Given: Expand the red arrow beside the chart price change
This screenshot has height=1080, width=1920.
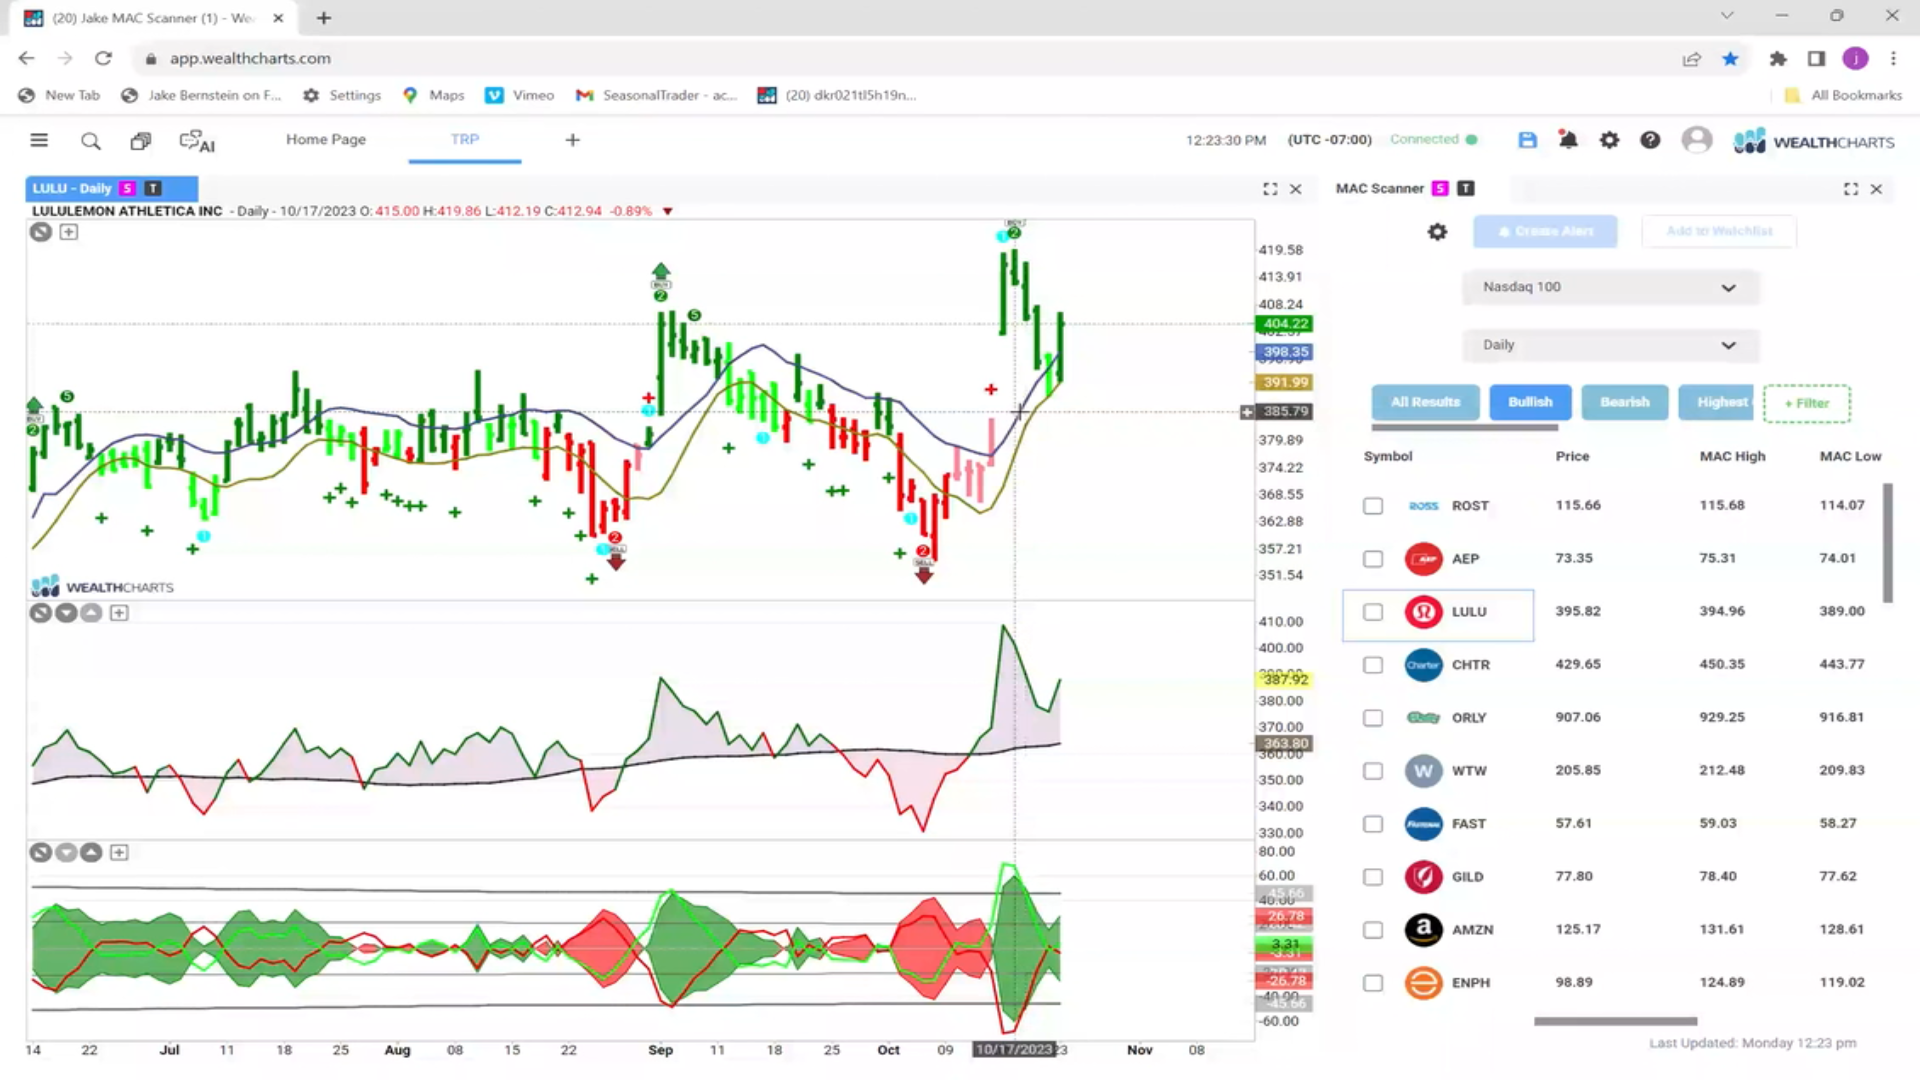Looking at the screenshot, I should coord(667,212).
